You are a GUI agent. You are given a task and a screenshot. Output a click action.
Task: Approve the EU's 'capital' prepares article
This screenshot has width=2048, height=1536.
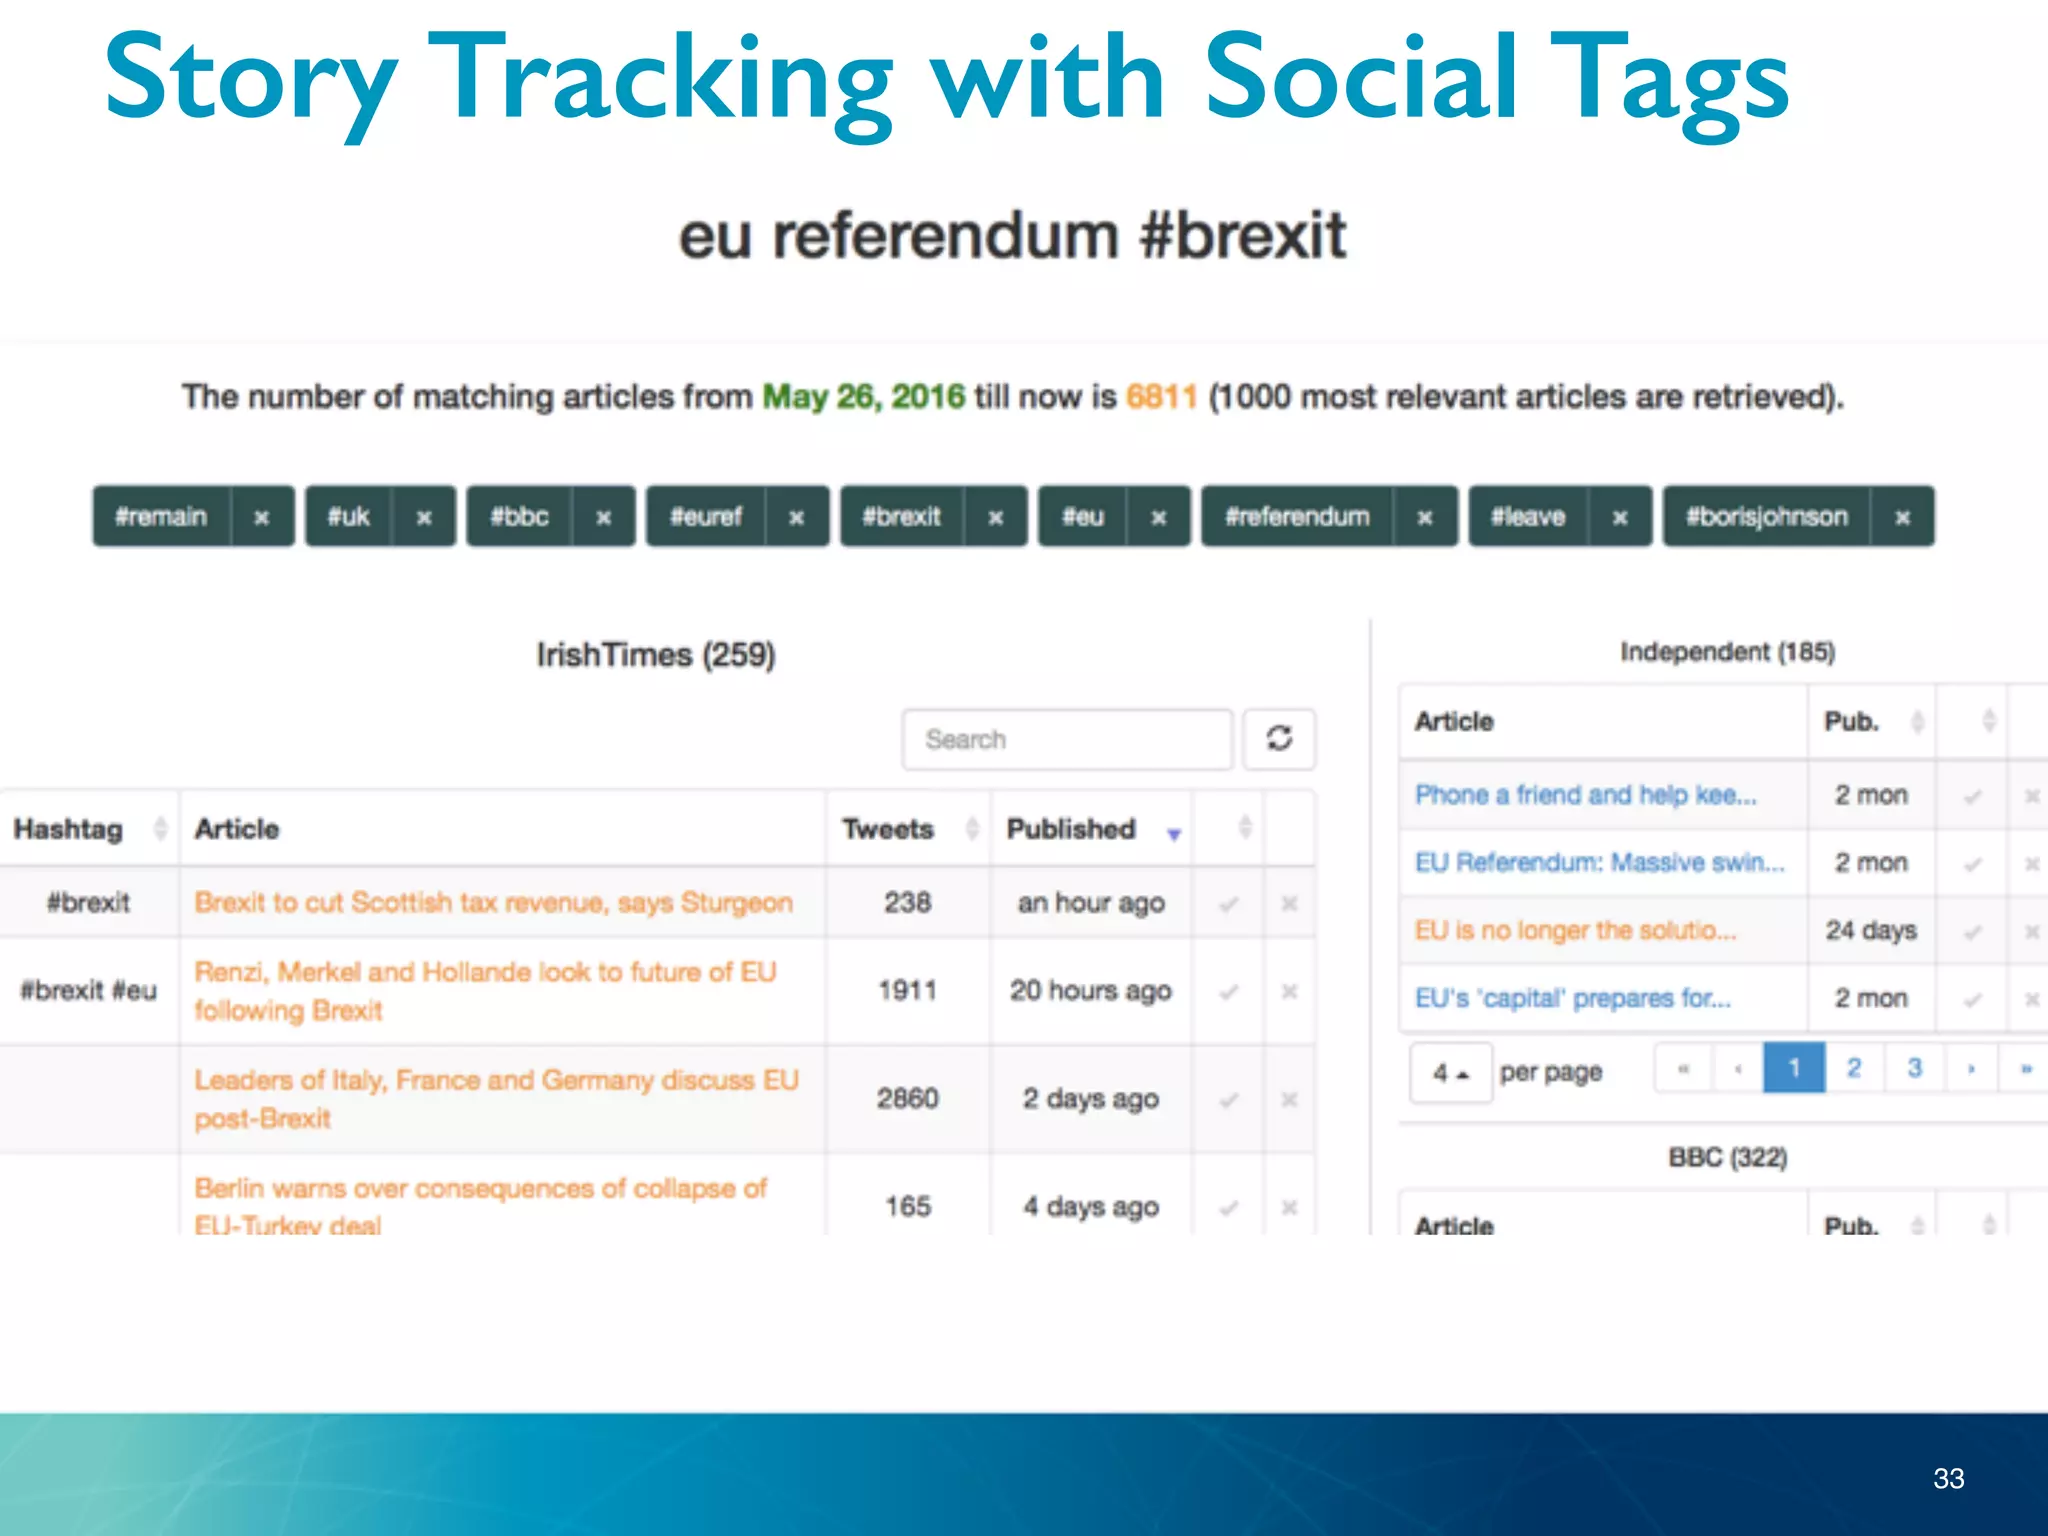[x=1973, y=1000]
